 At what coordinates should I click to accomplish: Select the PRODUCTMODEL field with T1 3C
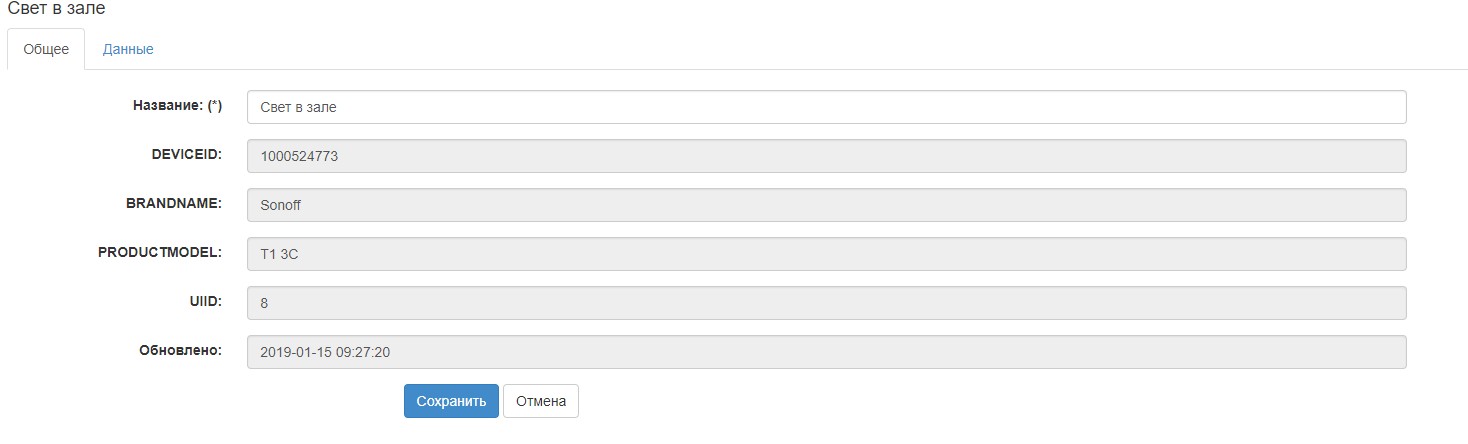[826, 254]
